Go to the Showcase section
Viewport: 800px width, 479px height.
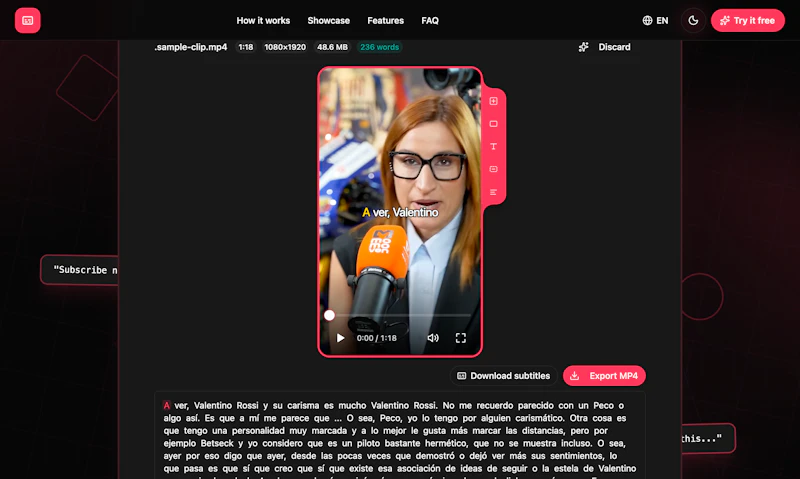(x=329, y=20)
